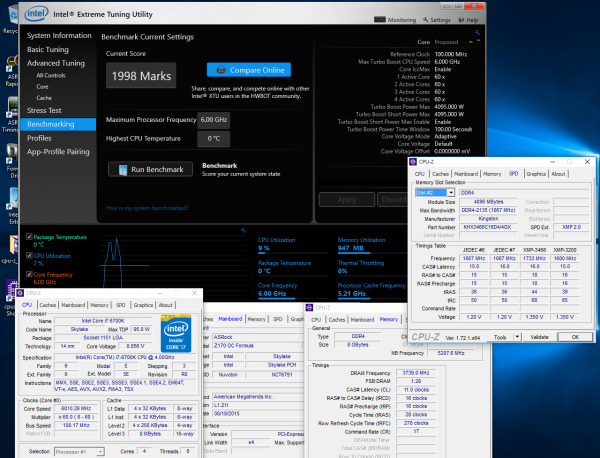Switch to Caches tab in bottom-left CPU-Z window
The height and width of the screenshot is (458, 600).
click(x=48, y=305)
